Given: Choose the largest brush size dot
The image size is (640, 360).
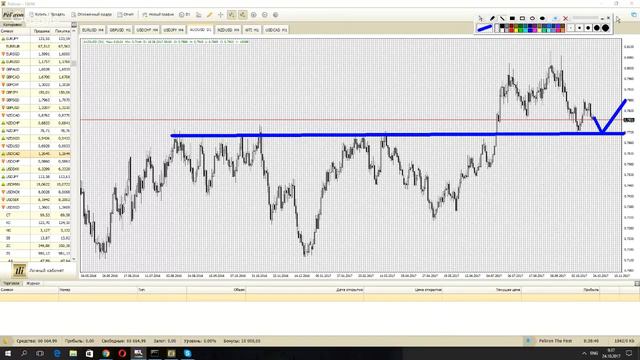Looking at the screenshot, I should [x=605, y=28].
